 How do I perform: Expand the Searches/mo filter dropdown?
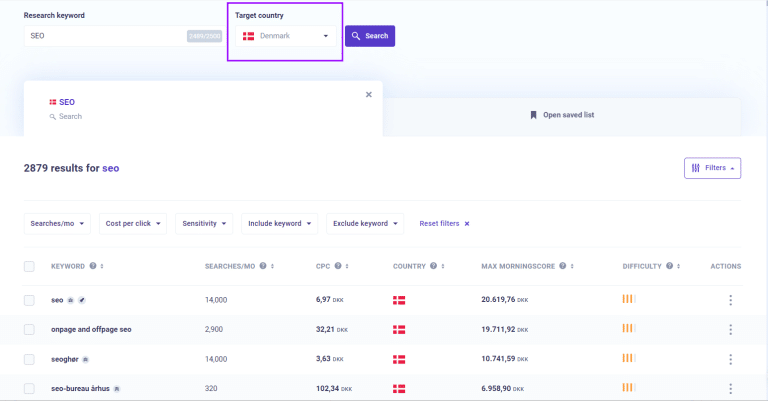(57, 224)
